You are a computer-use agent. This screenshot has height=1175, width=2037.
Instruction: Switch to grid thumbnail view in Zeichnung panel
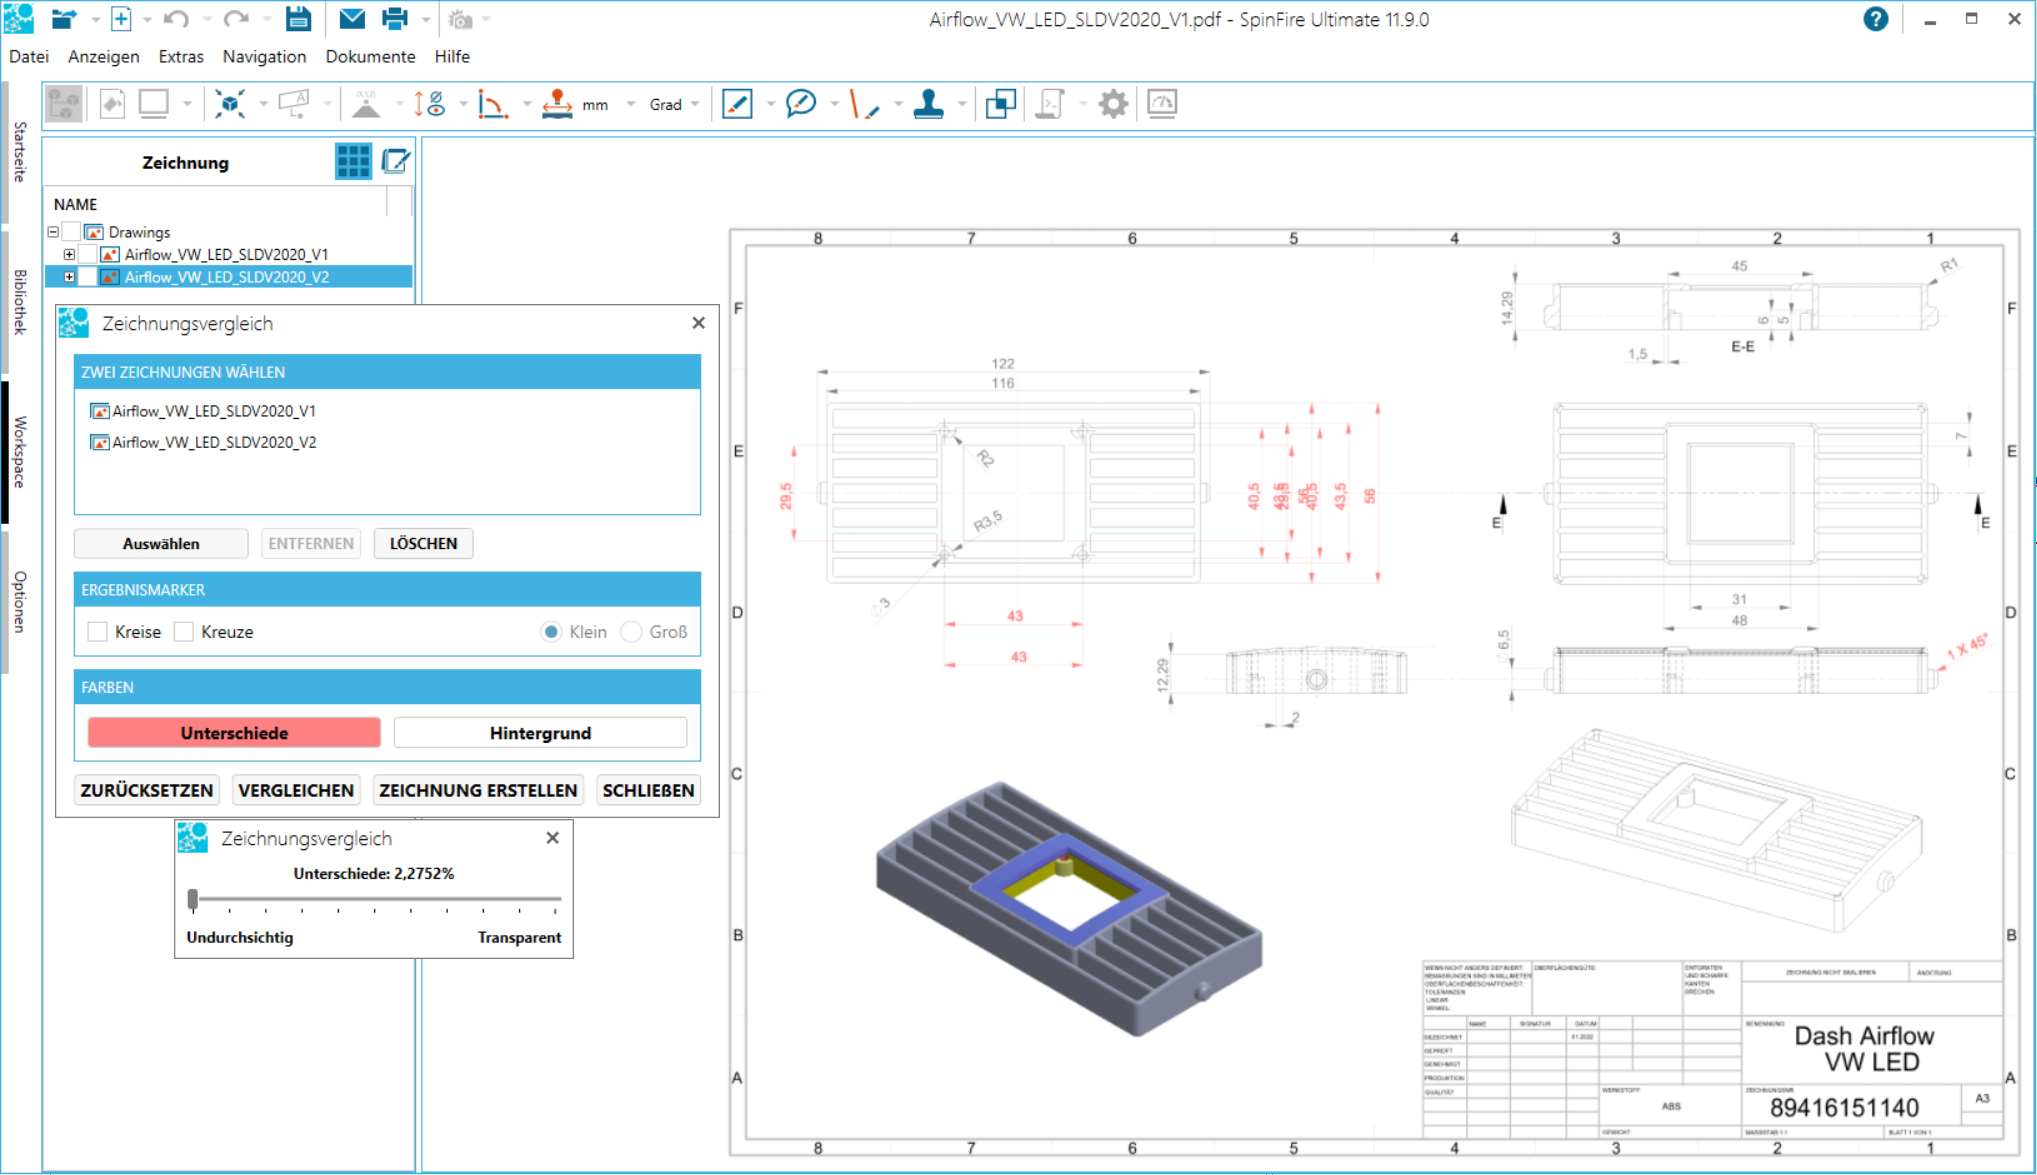pos(353,162)
